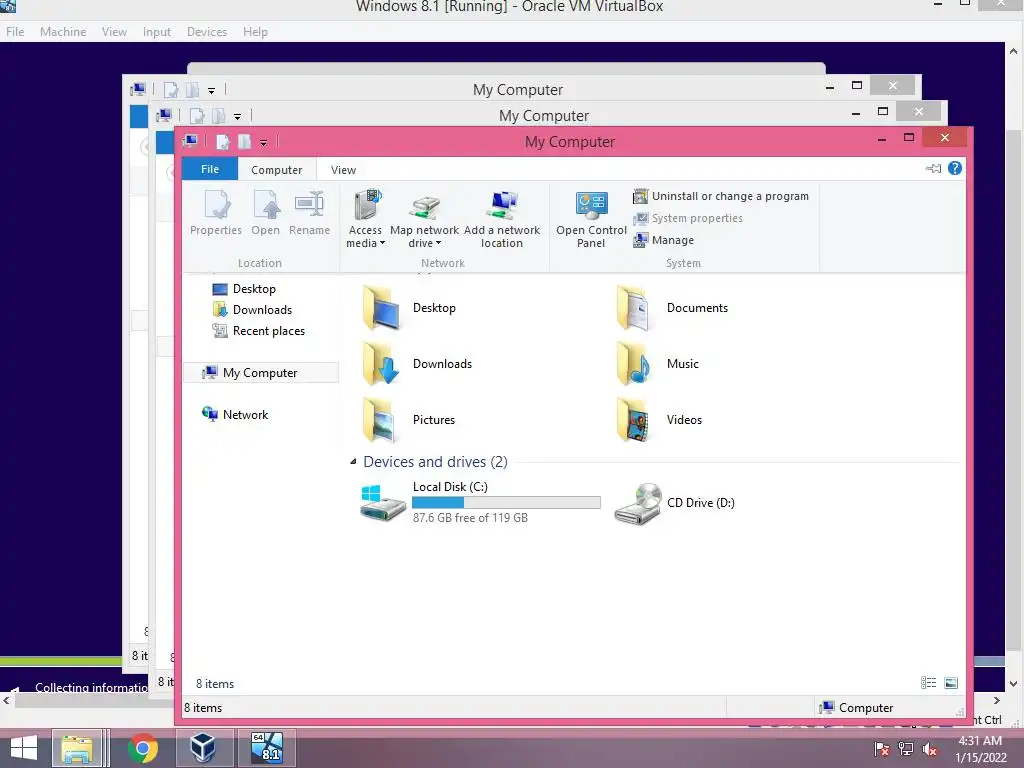Switch to the View ribbon tab
This screenshot has height=768, width=1024.
click(344, 170)
